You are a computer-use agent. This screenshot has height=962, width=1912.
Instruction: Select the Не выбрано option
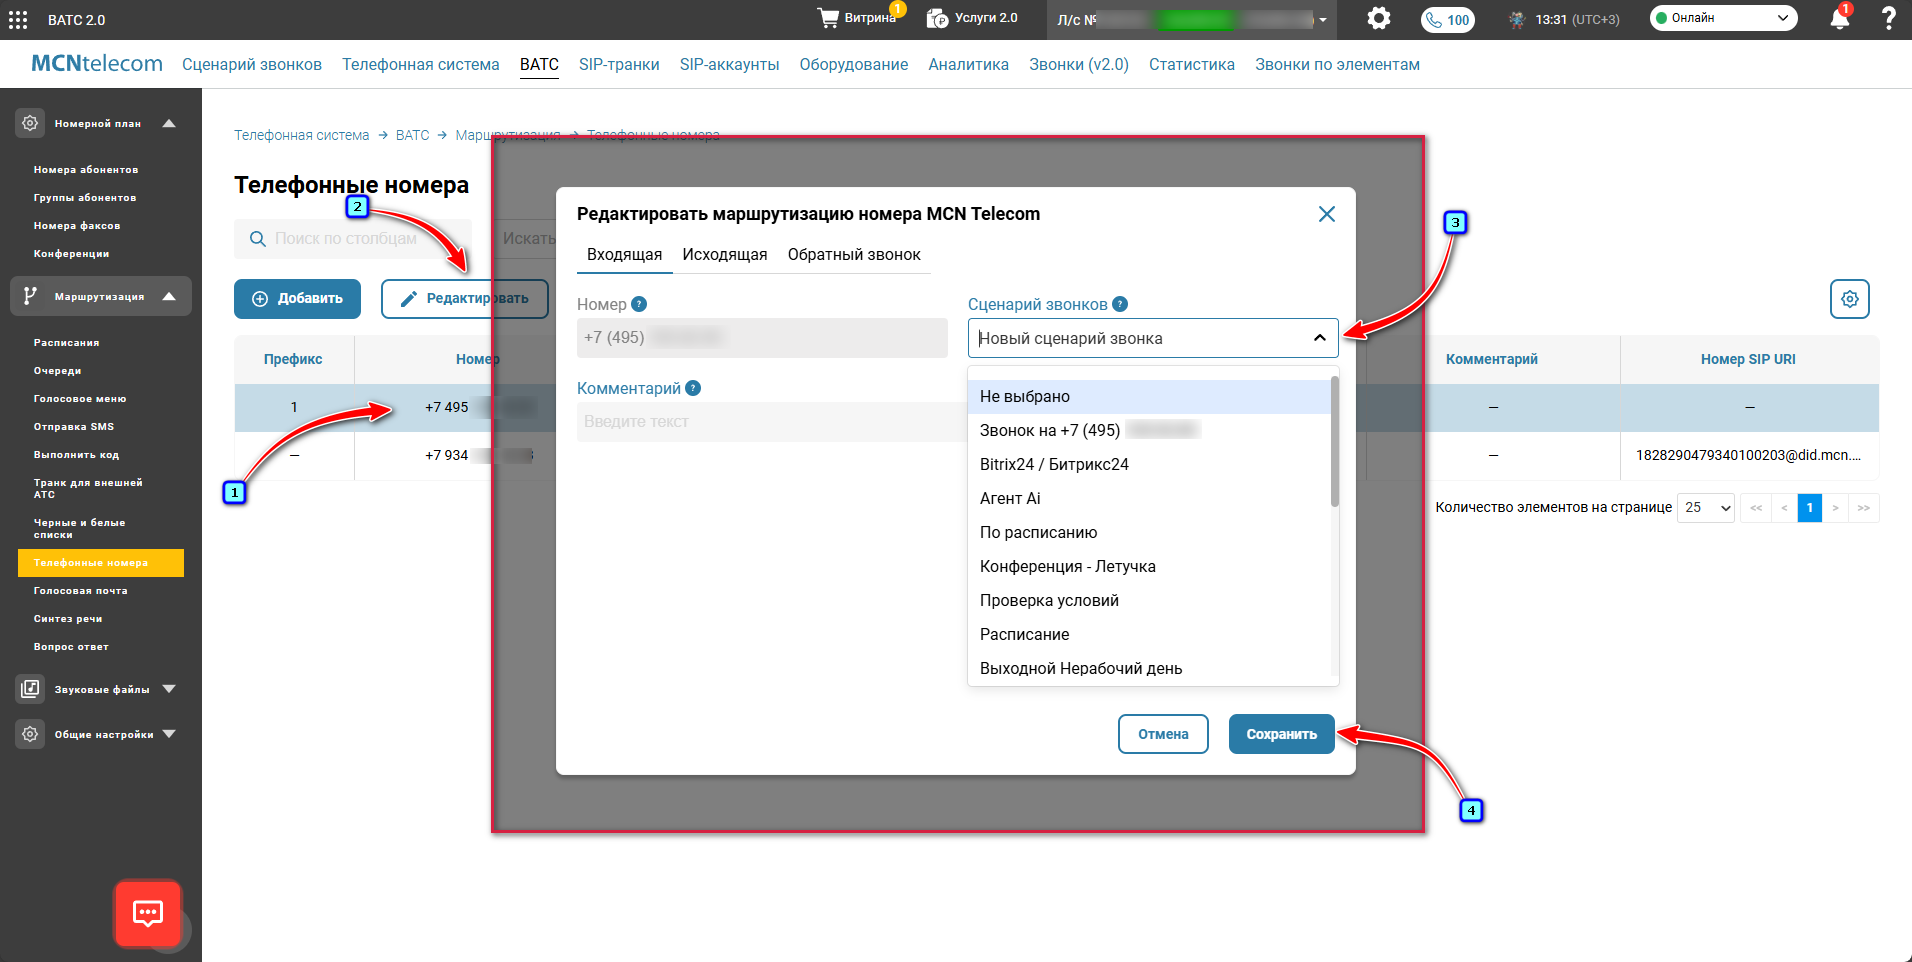pos(1149,396)
